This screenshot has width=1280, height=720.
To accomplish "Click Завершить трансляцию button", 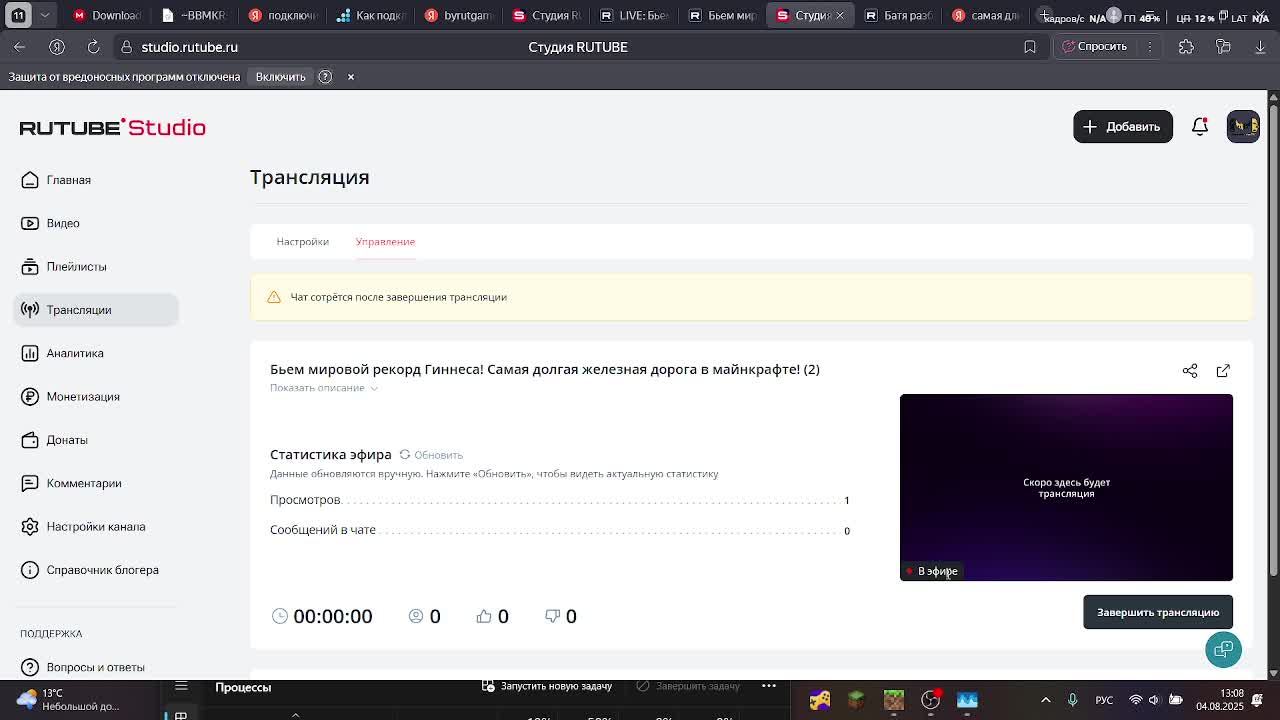I will (x=1158, y=612).
